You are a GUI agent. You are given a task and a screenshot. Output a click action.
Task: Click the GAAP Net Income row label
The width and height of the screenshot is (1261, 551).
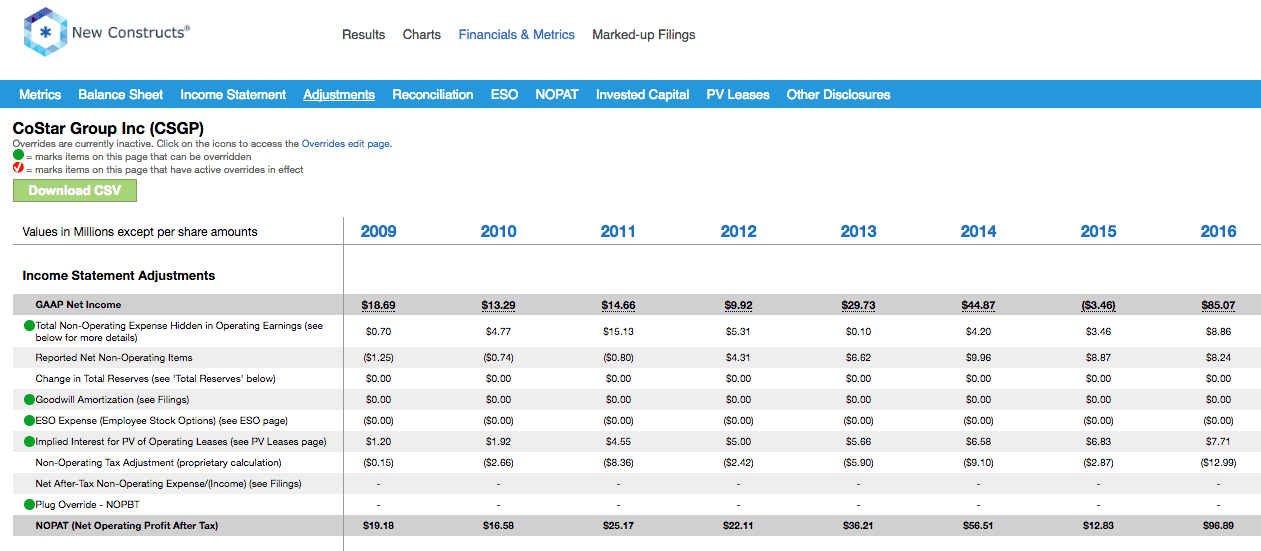tap(78, 305)
